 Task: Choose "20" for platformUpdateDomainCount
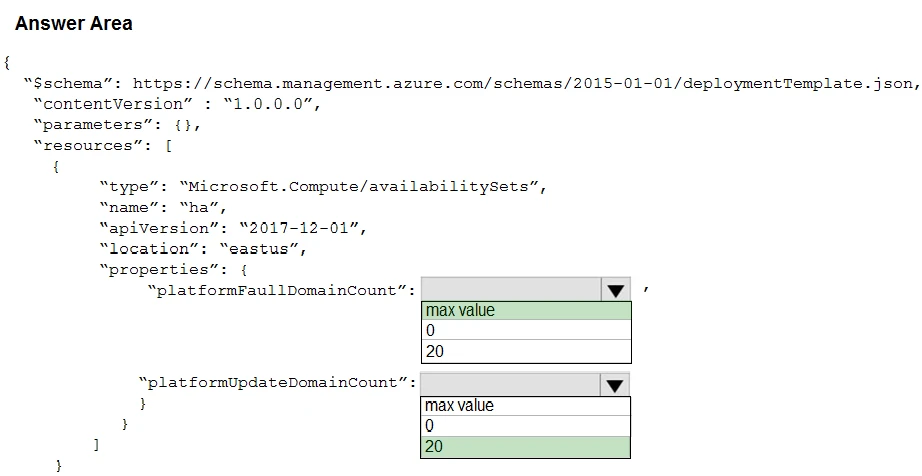coord(526,447)
